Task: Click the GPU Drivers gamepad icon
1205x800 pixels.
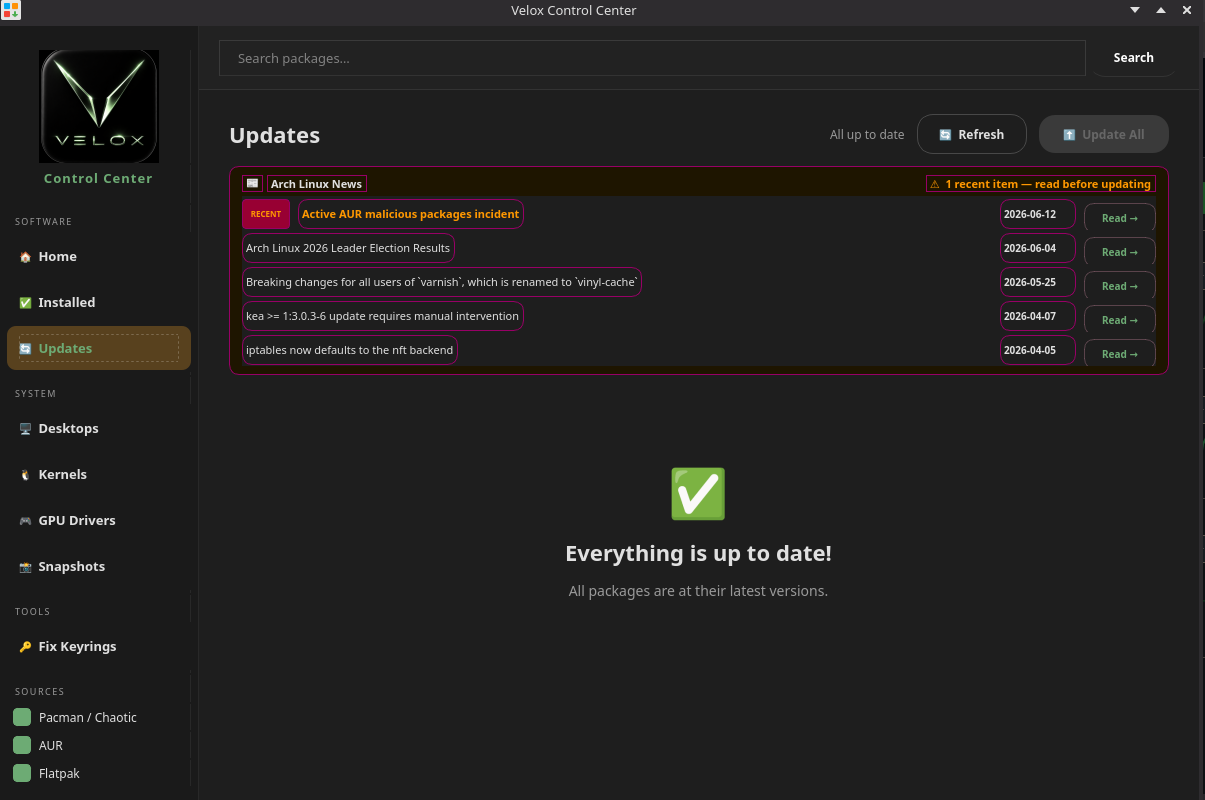Action: click(x=25, y=521)
